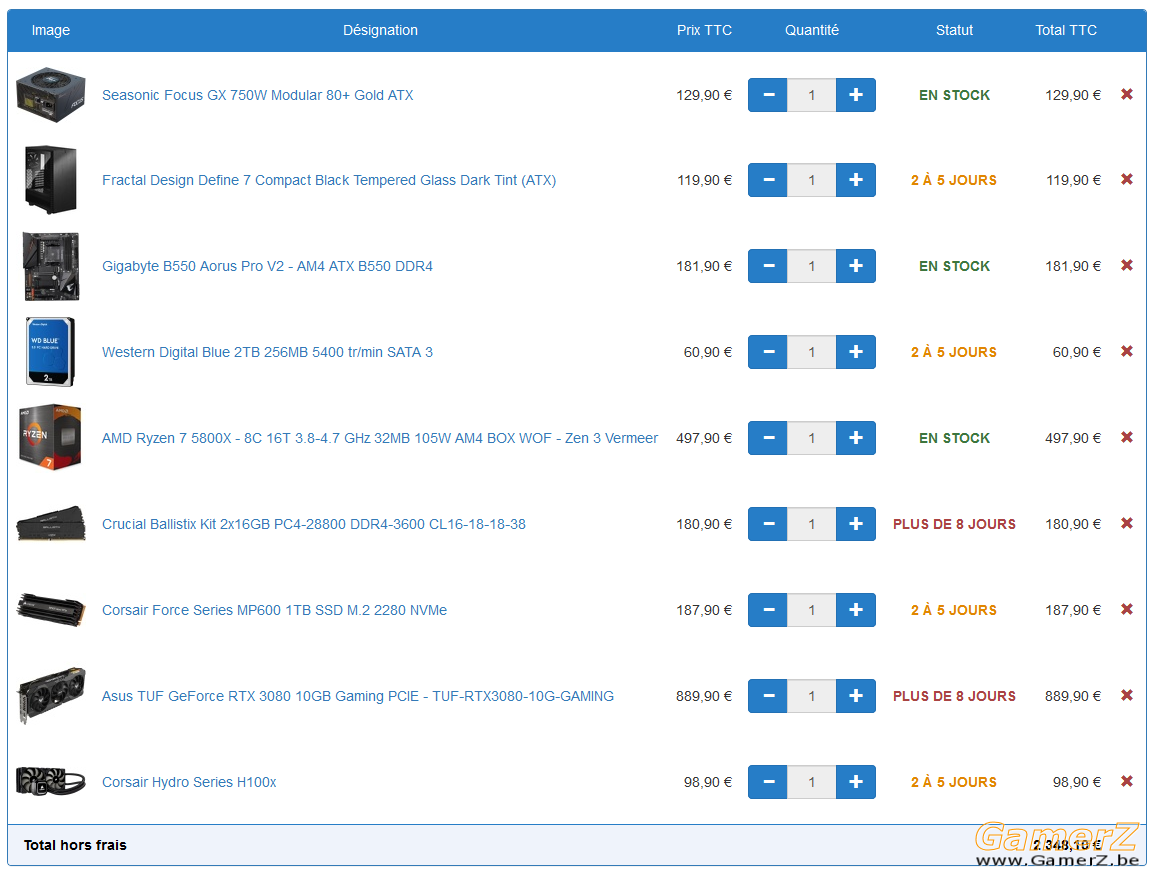
Task: Add one more Western Digital Blue 2TB
Action: point(856,352)
